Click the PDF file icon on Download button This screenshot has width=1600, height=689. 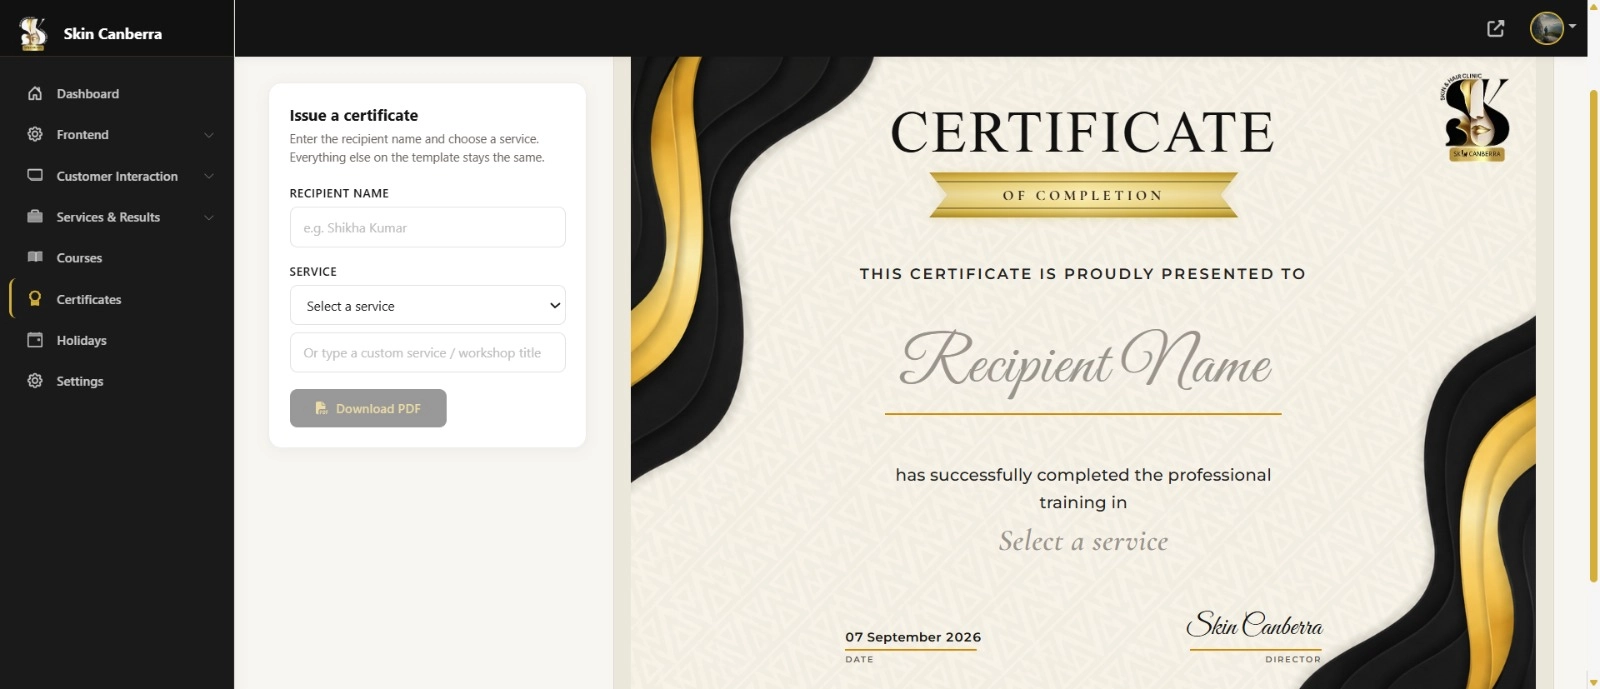pyautogui.click(x=321, y=408)
